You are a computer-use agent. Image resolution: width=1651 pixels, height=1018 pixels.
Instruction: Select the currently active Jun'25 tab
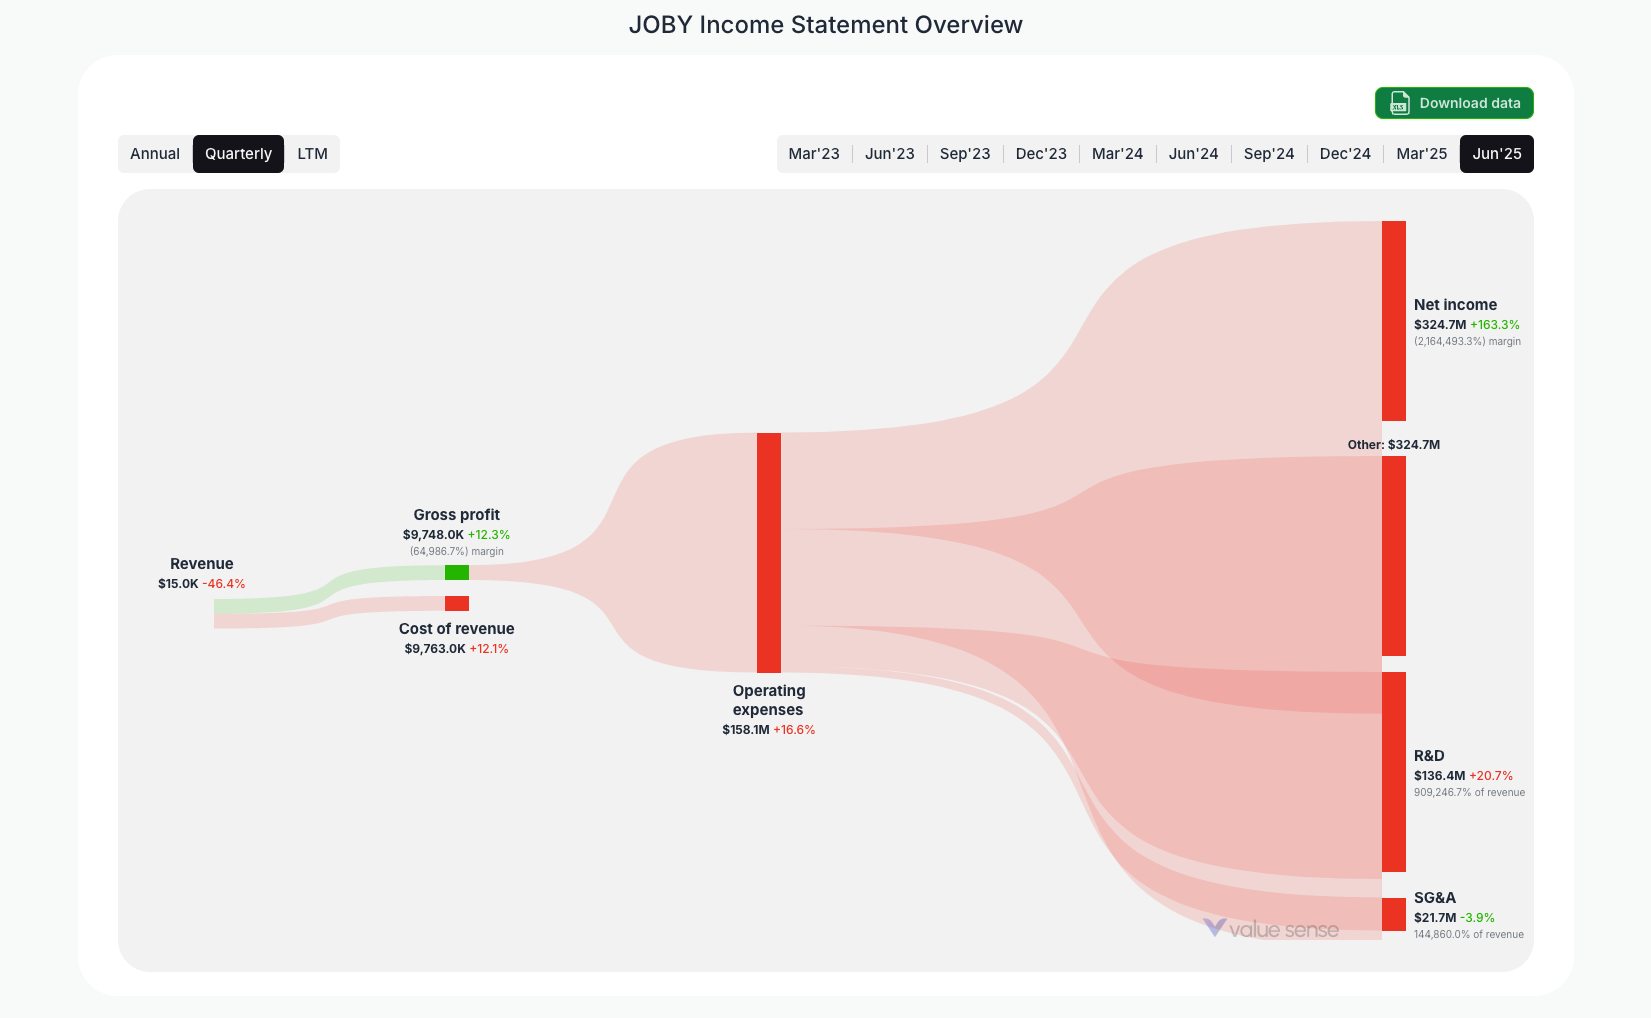pyautogui.click(x=1496, y=153)
